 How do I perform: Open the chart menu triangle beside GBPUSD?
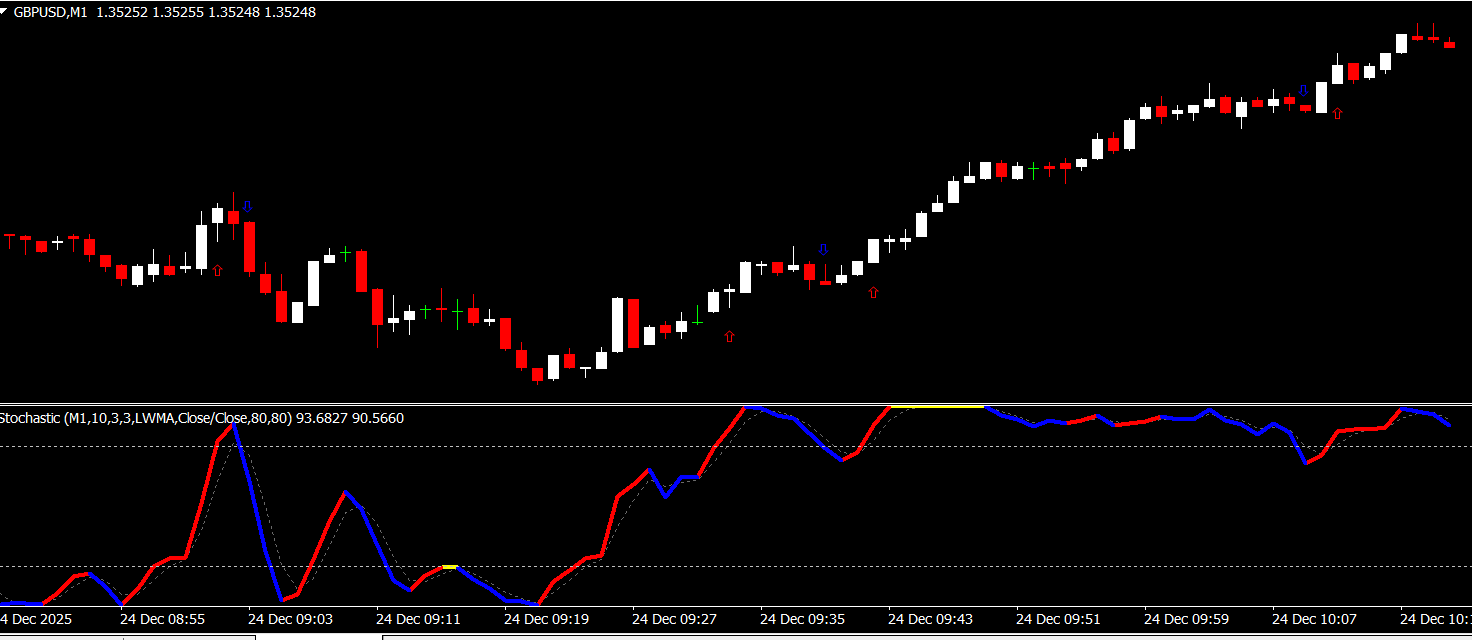[5, 12]
